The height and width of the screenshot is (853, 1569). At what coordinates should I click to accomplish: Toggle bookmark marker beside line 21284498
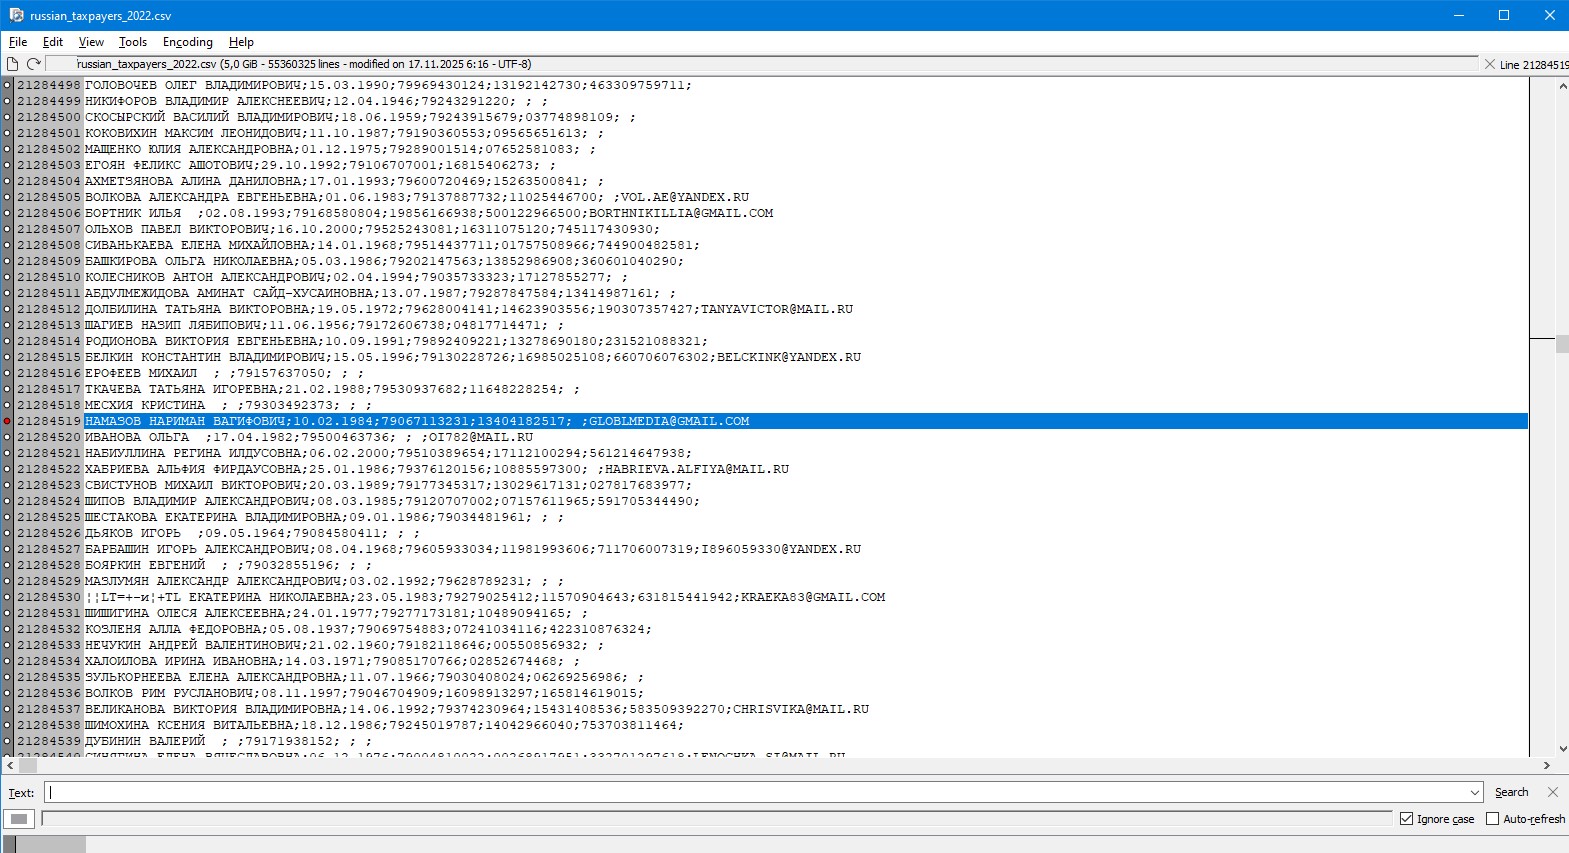tap(7, 85)
